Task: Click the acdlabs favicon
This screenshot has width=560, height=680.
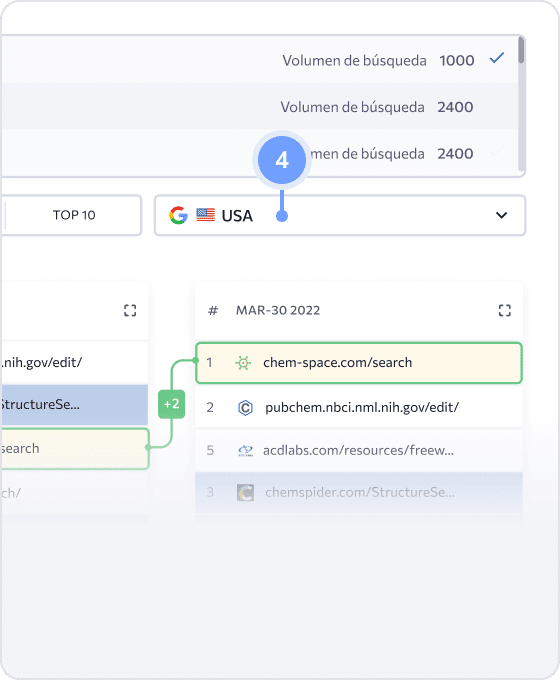Action: [246, 451]
